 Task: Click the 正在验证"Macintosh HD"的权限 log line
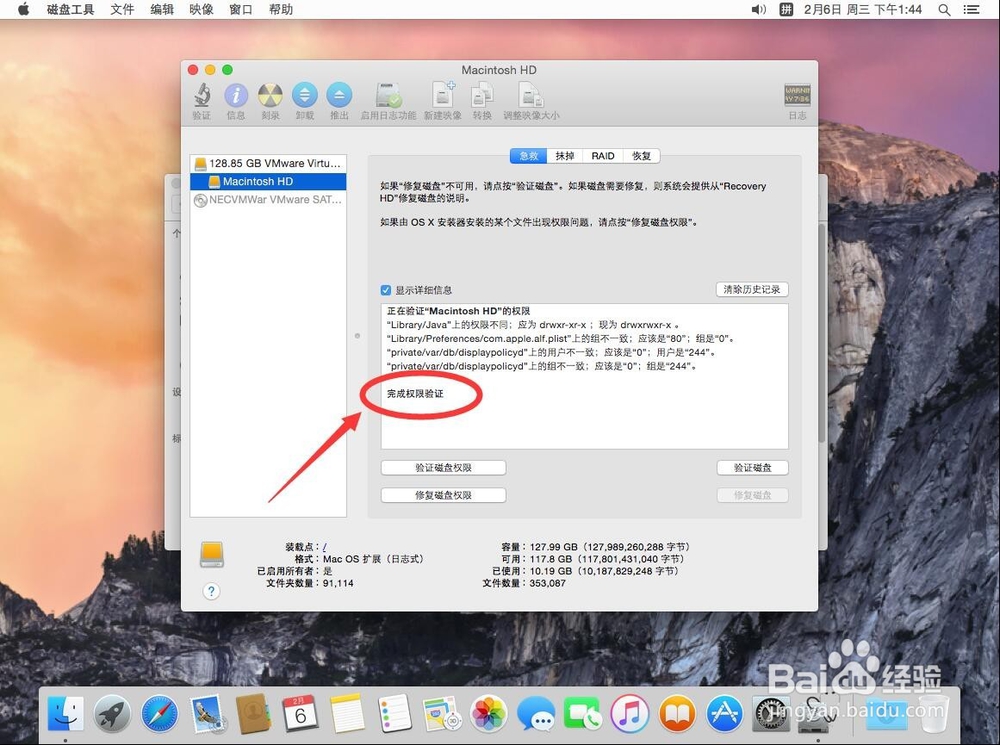click(x=459, y=311)
